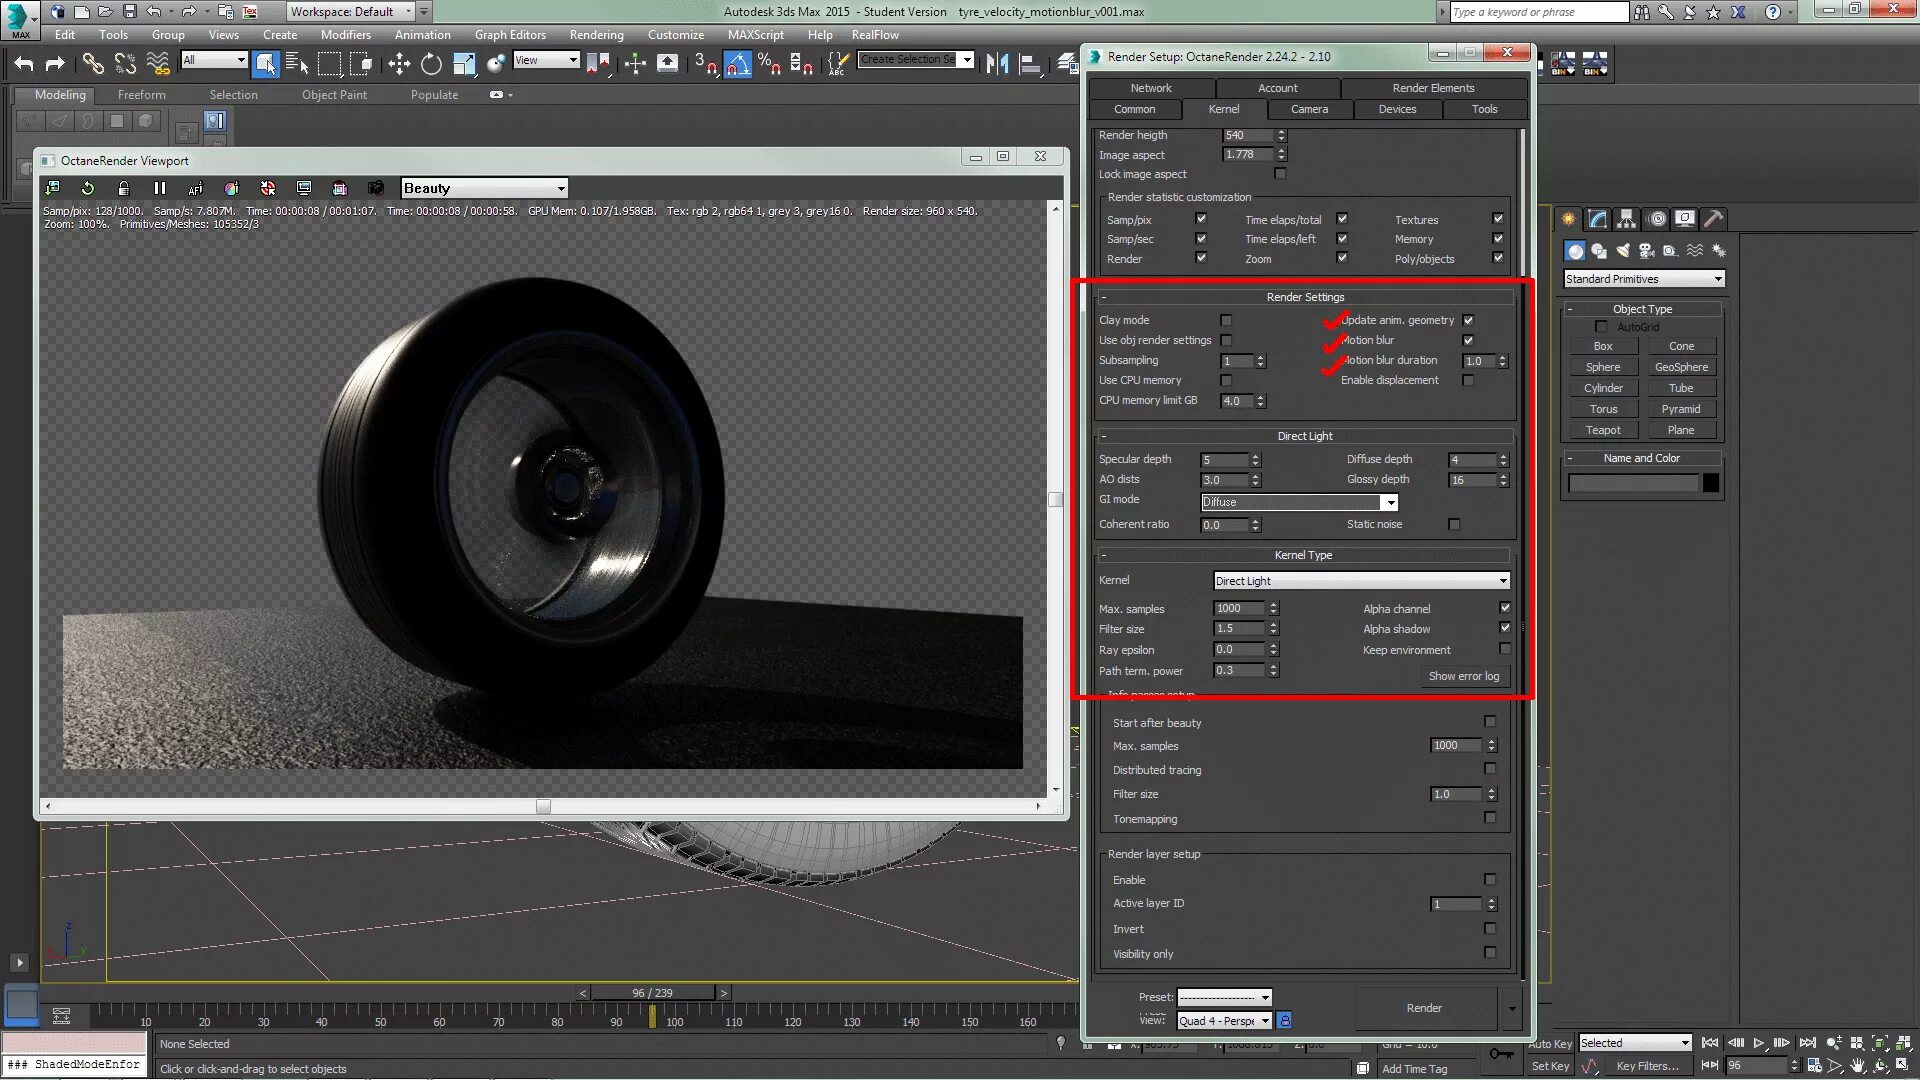Screen dimensions: 1920x1080
Task: Toggle the Enable displacement checkbox
Action: click(x=1468, y=381)
